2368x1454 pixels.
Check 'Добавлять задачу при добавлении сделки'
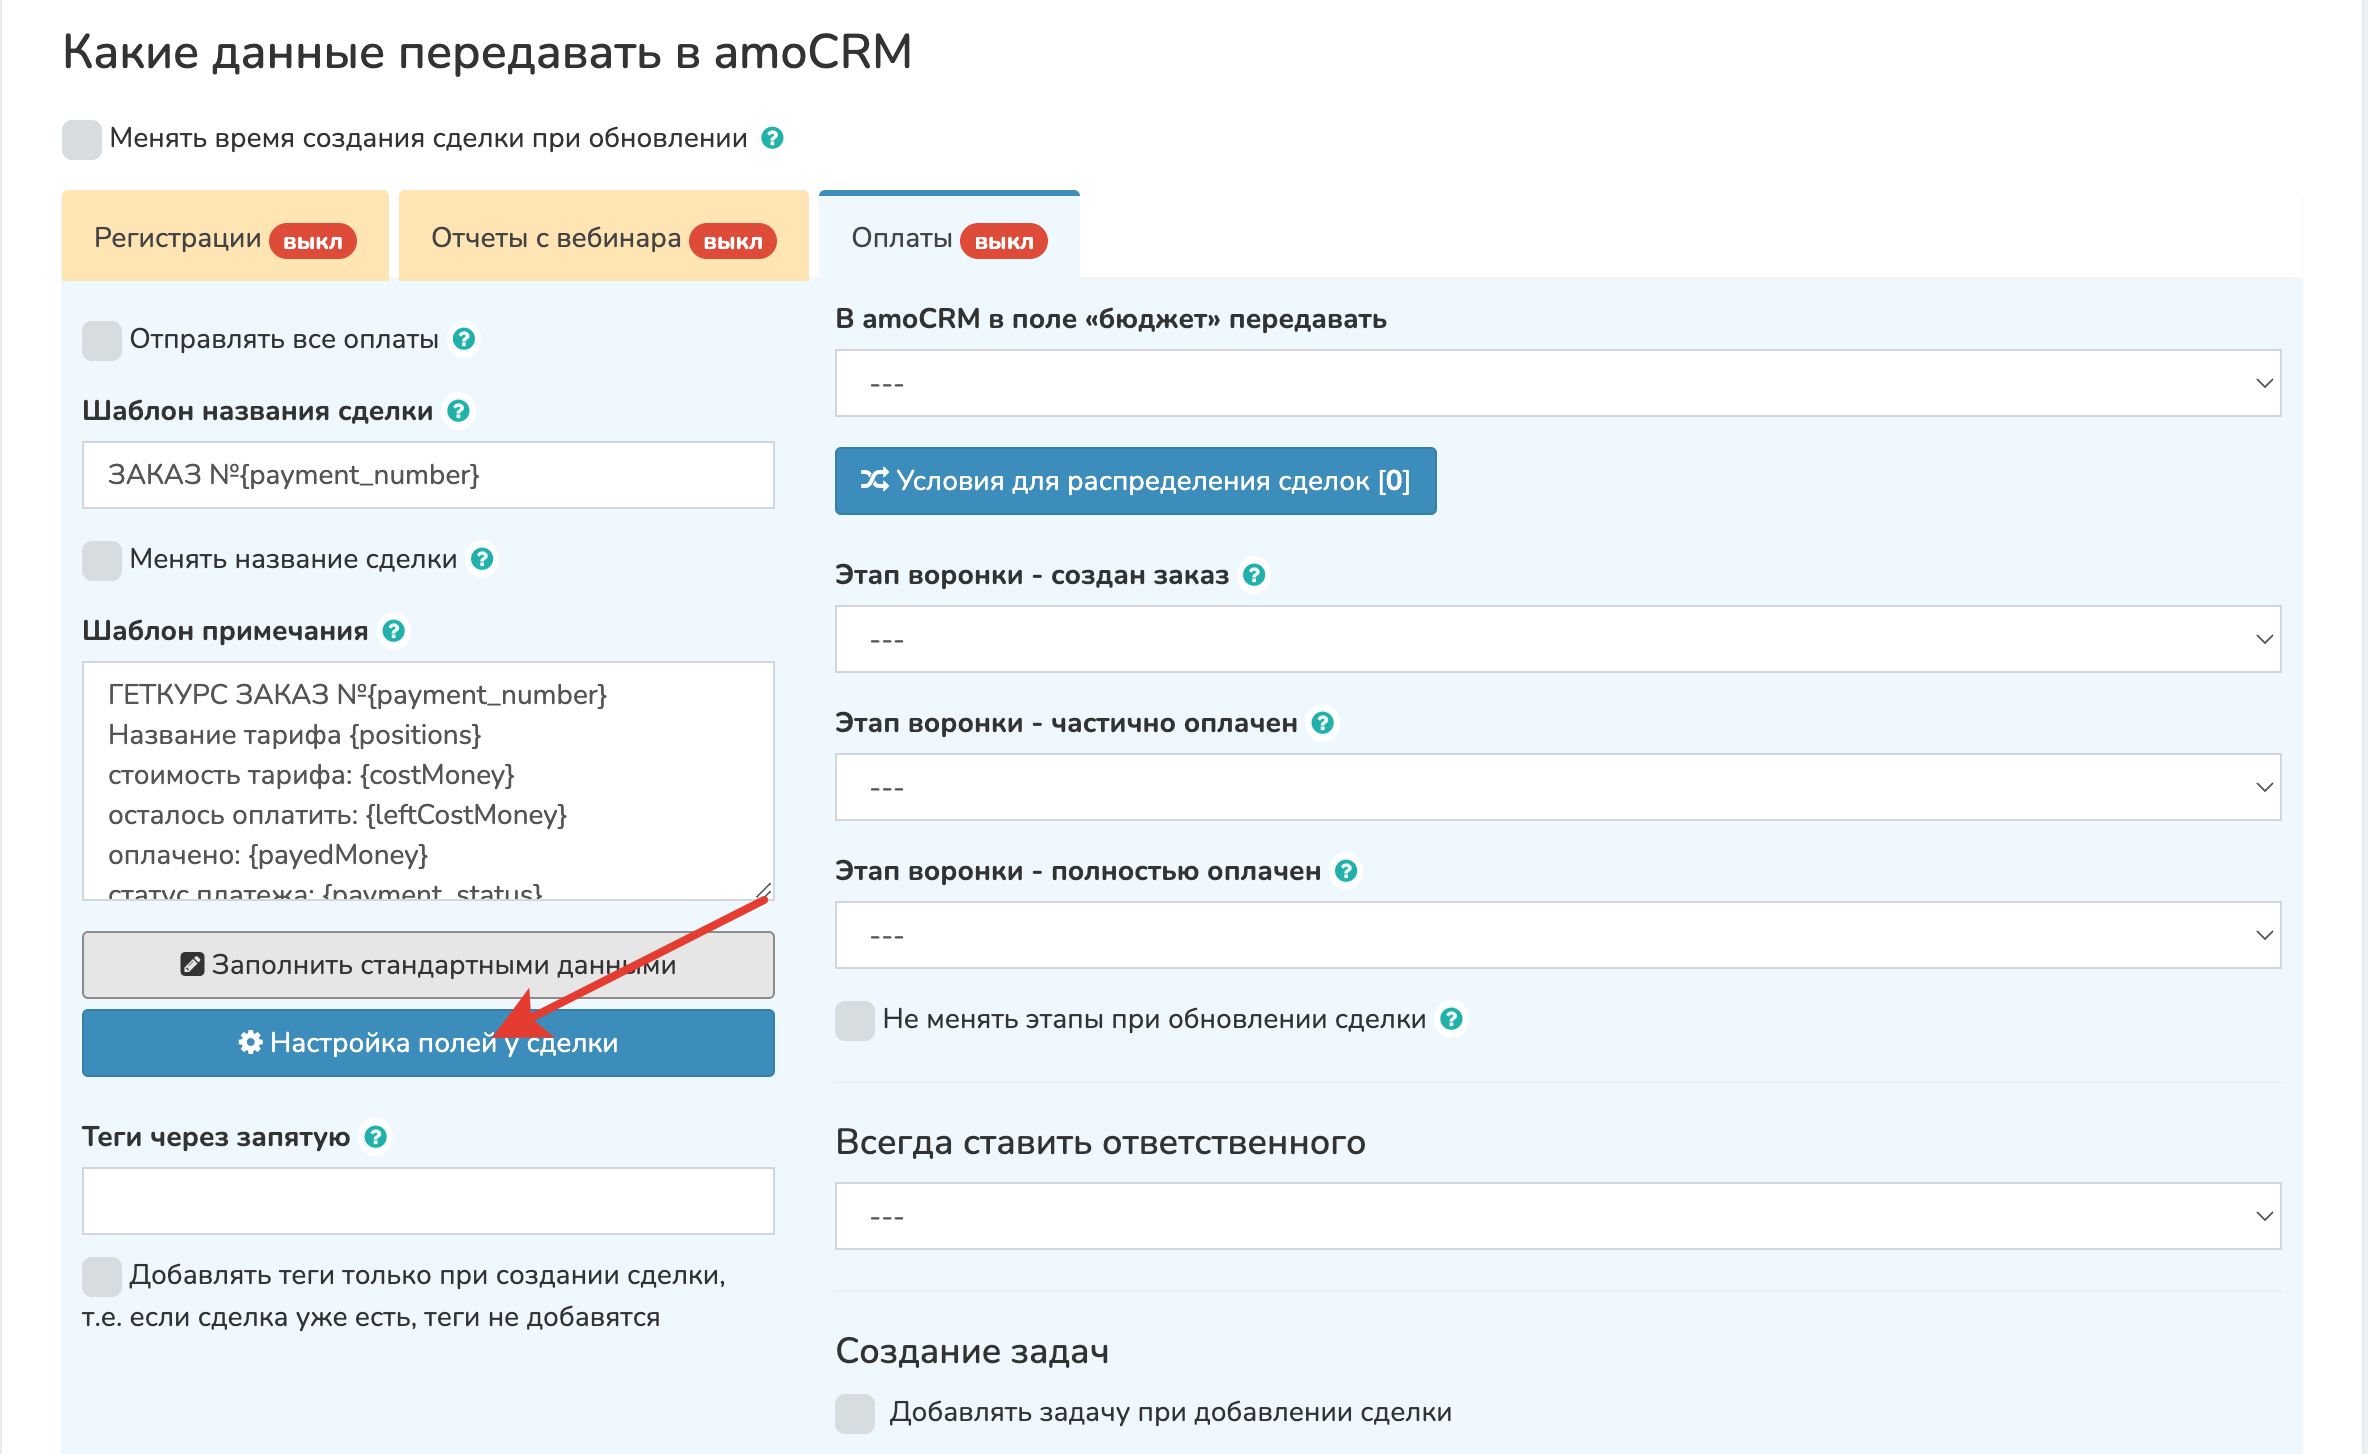coord(855,1413)
